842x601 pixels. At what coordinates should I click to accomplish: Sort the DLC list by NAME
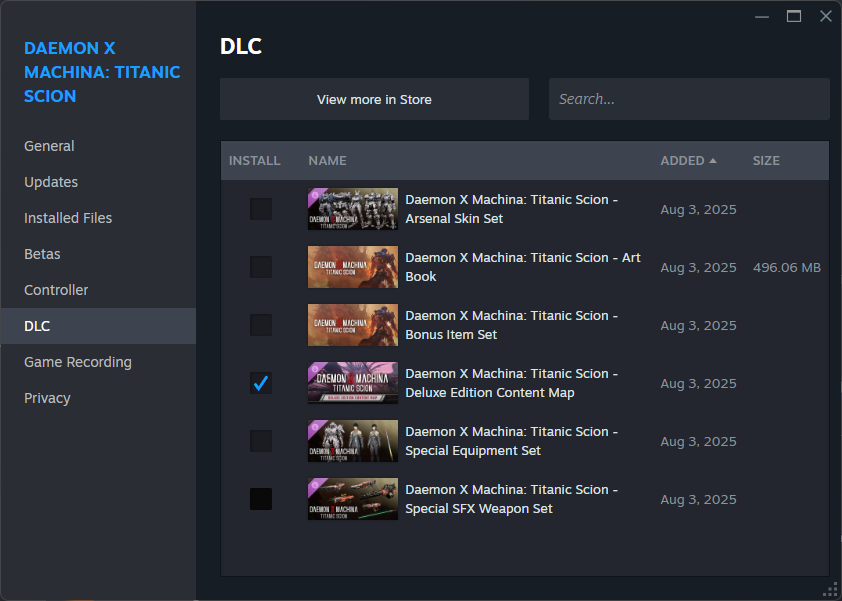point(327,161)
